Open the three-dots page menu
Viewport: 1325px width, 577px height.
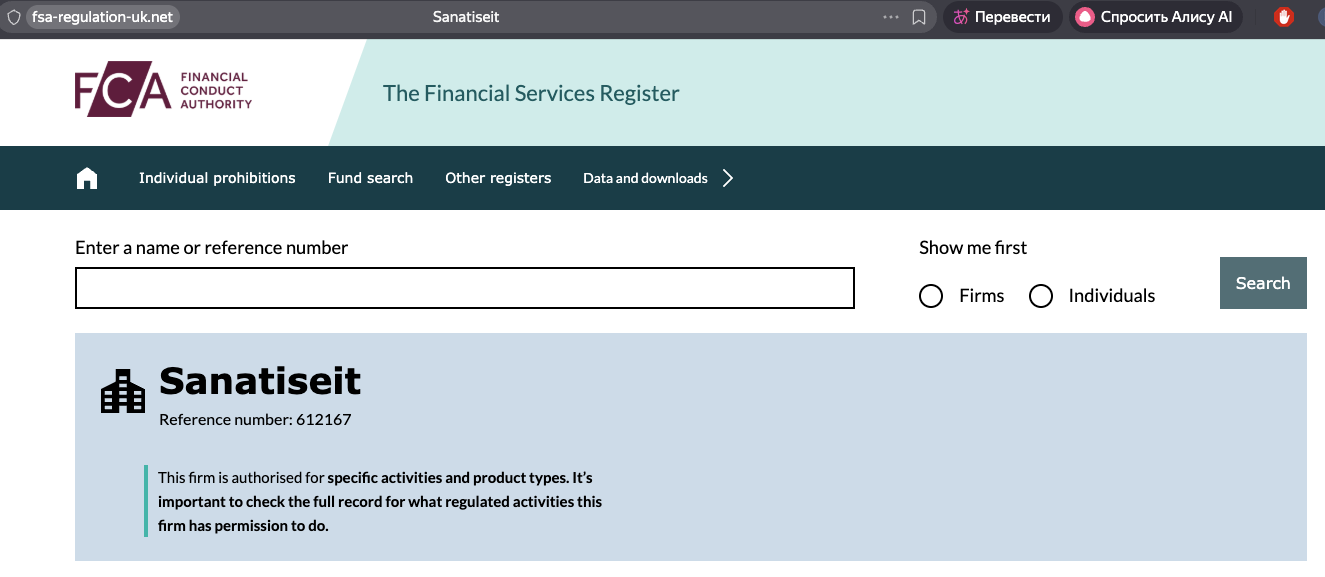click(x=891, y=17)
